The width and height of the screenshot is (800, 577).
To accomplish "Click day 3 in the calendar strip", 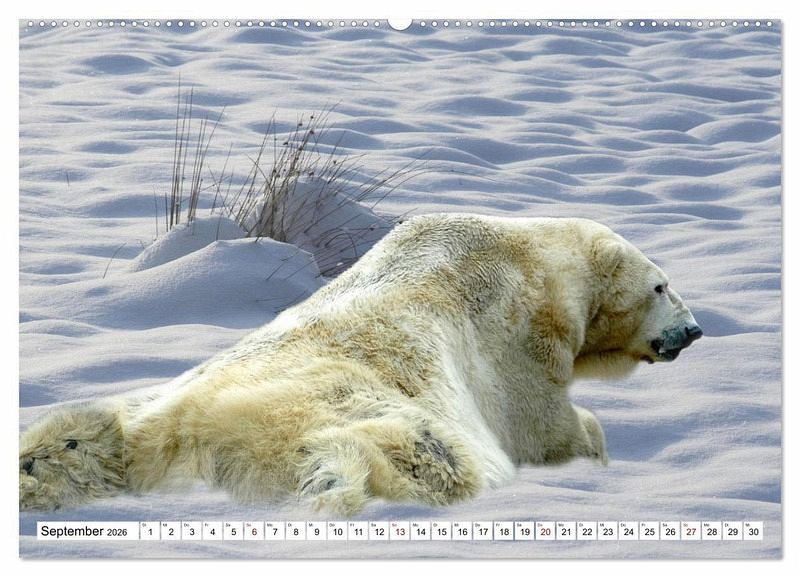I will (x=191, y=531).
